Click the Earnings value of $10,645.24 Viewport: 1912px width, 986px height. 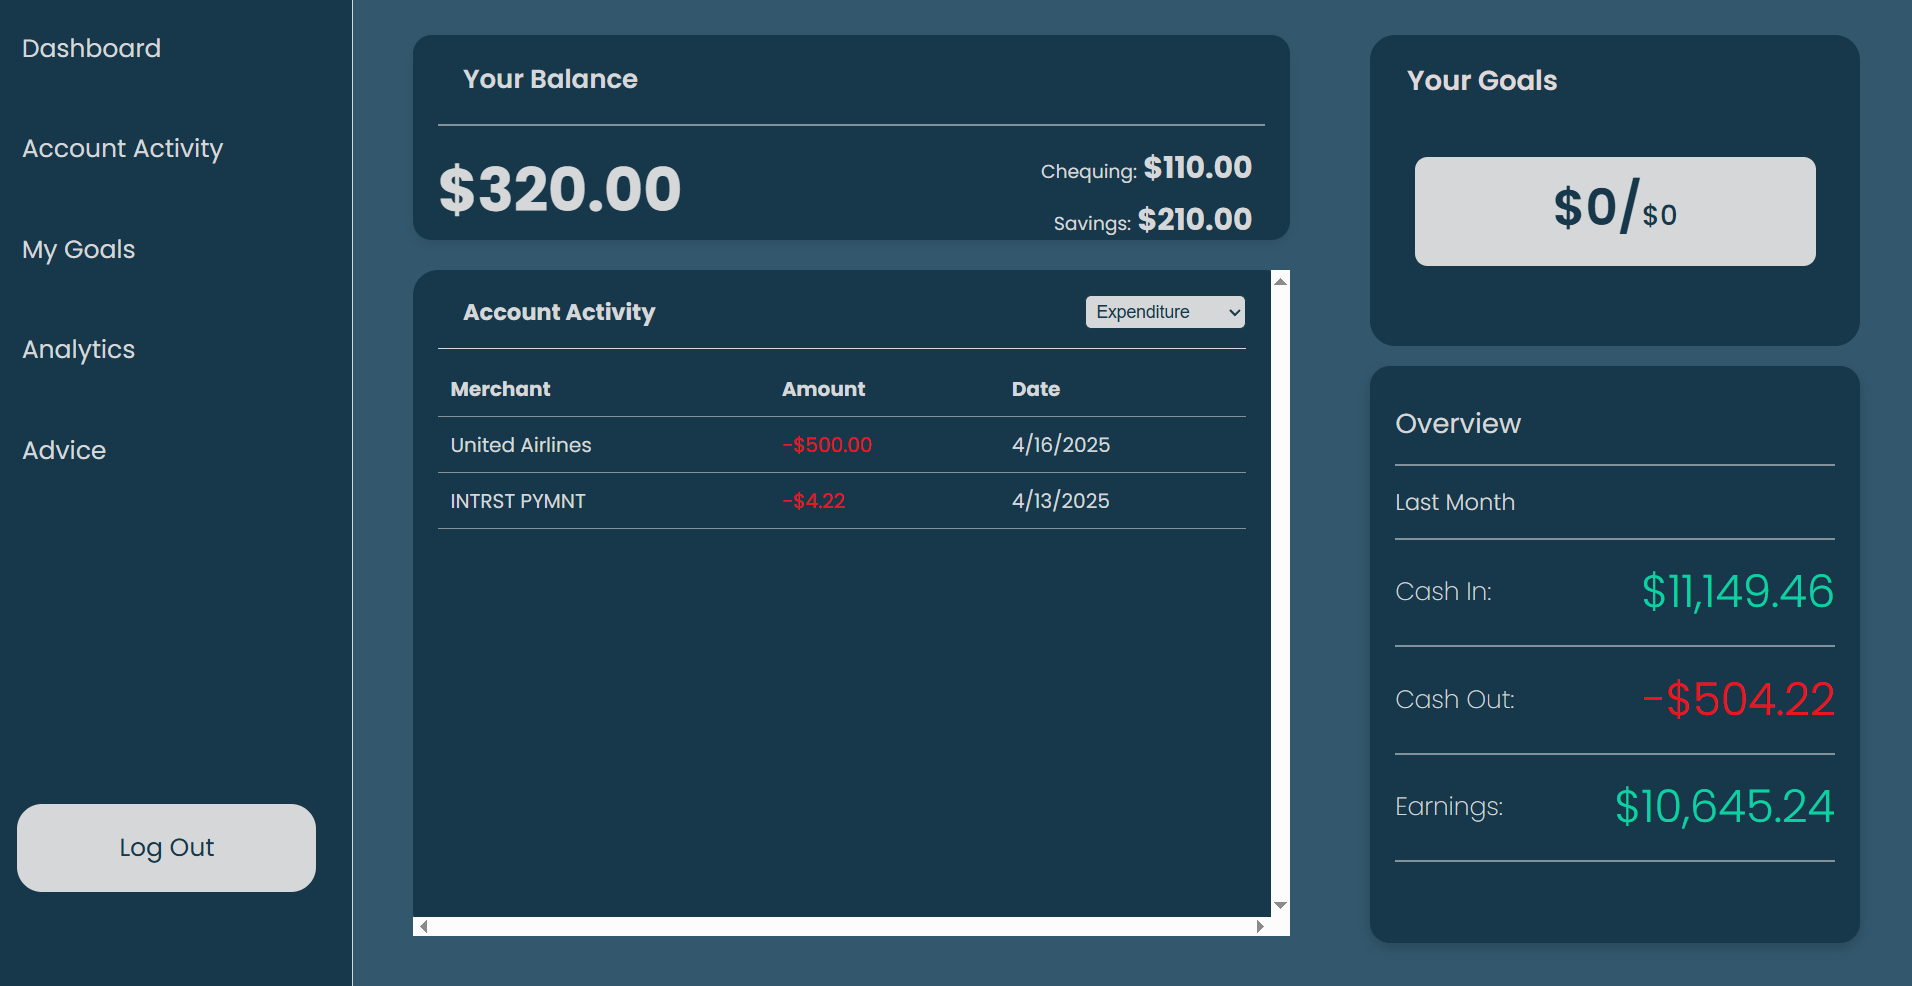click(1724, 806)
